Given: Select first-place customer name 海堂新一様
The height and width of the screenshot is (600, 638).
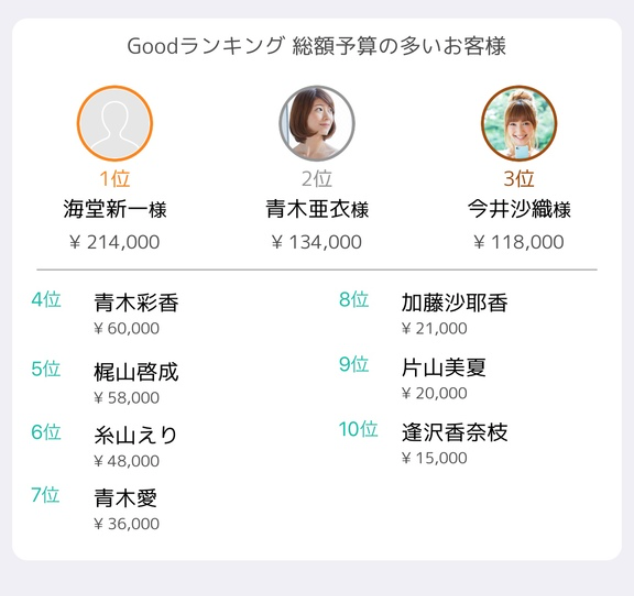Looking at the screenshot, I should click(x=115, y=210).
